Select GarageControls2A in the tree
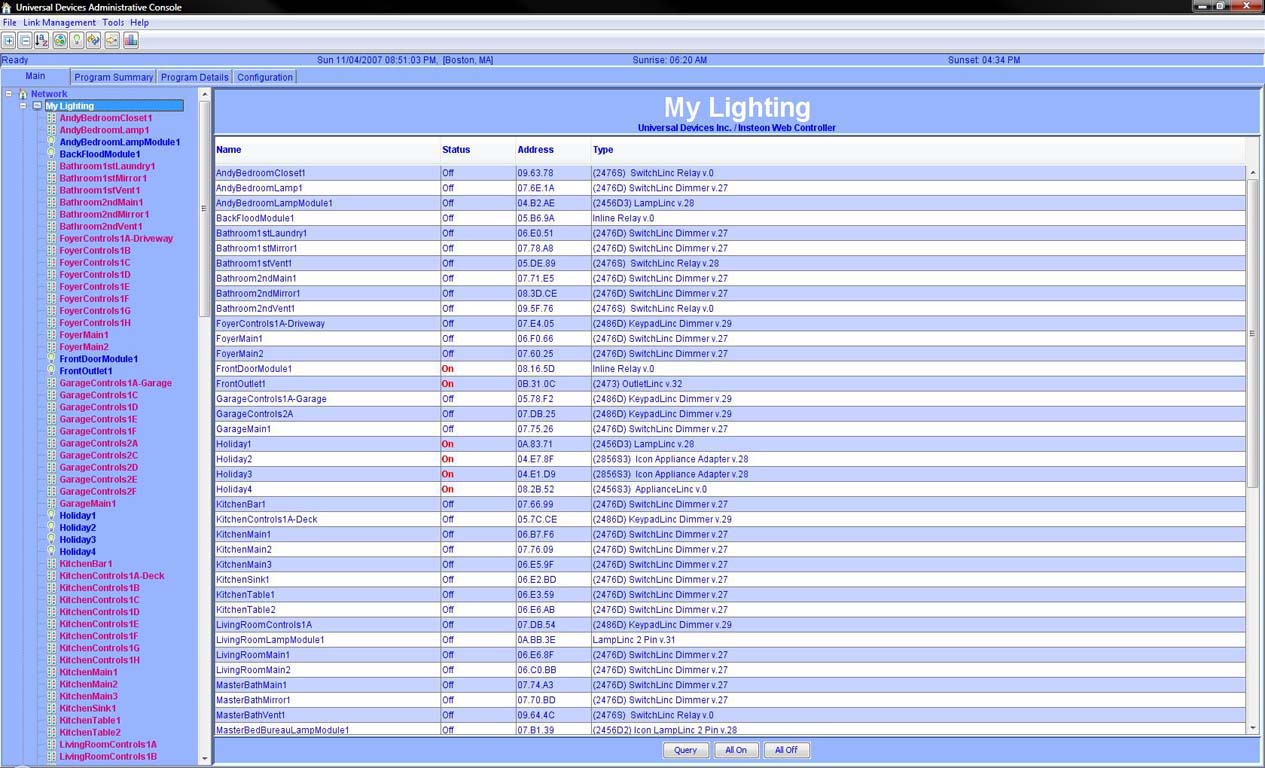This screenshot has height=768, width=1265. [x=99, y=443]
